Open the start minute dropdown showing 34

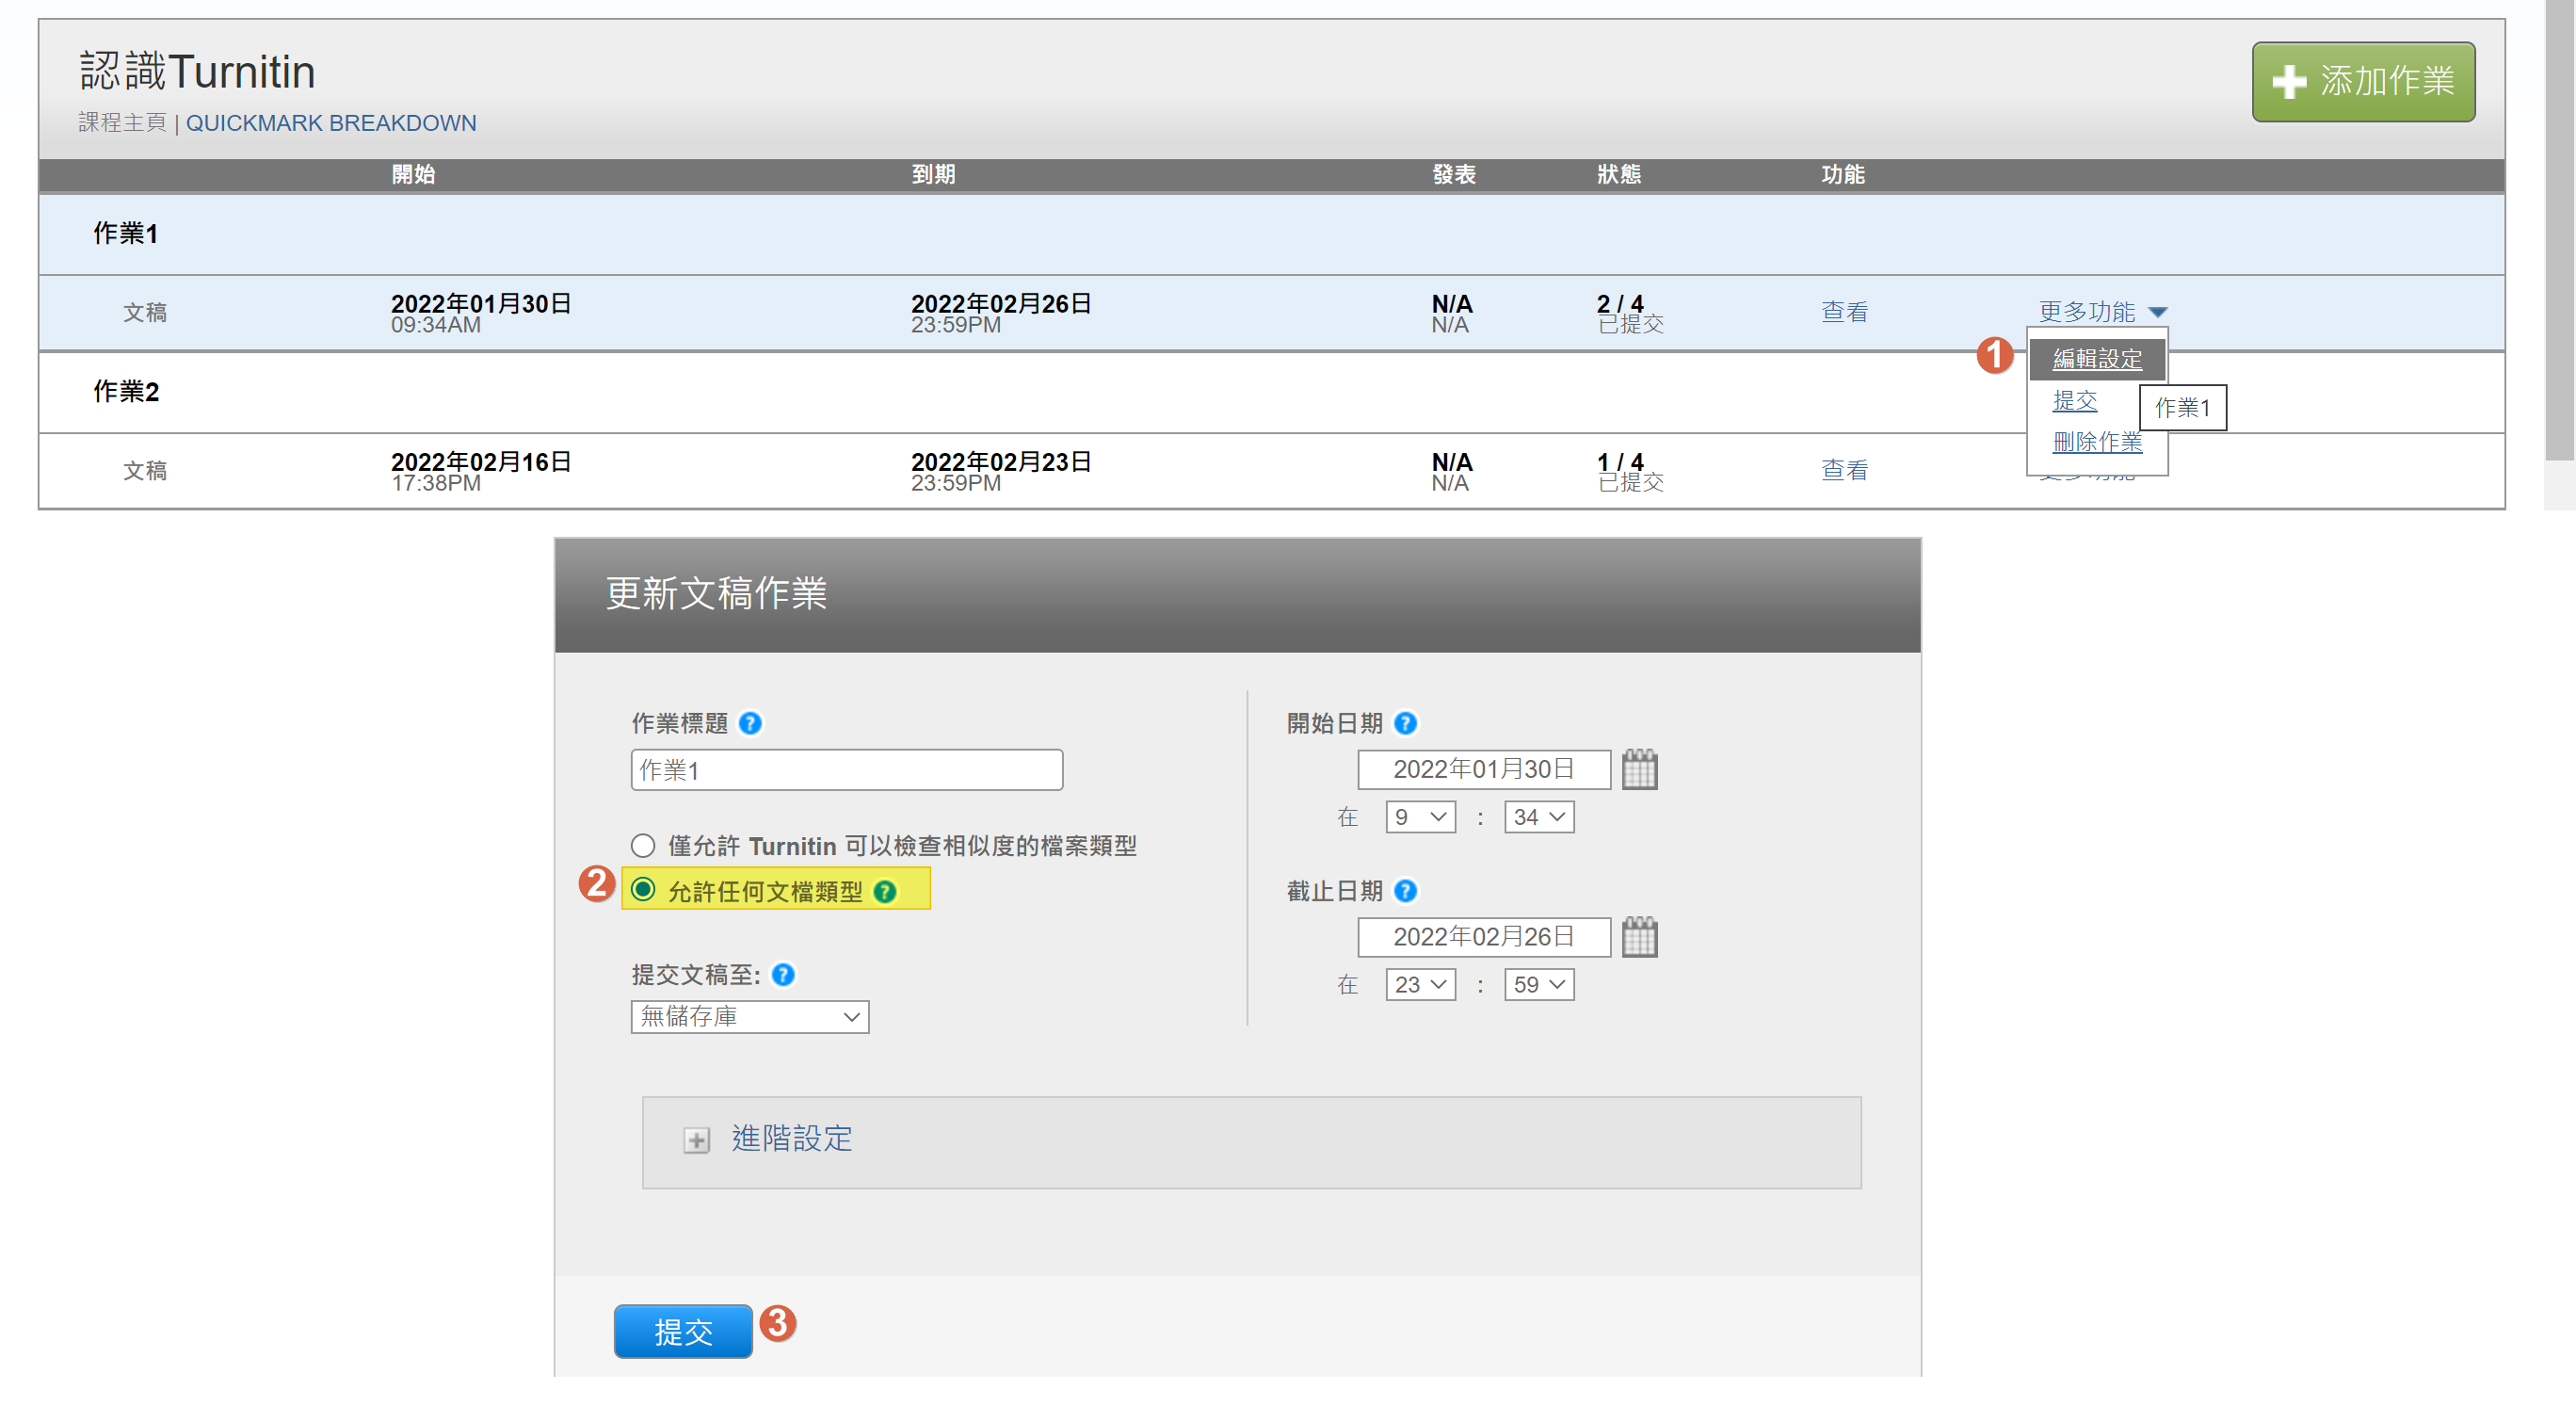pos(1539,817)
